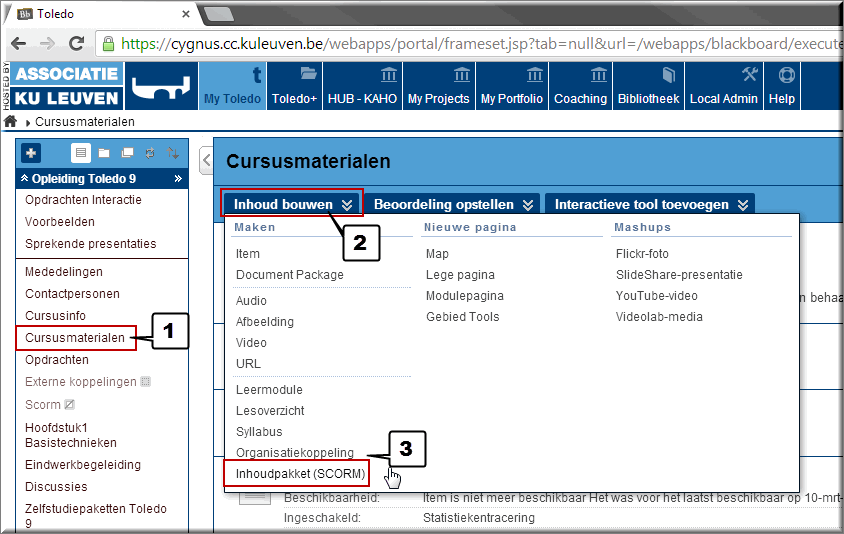844x534 pixels.
Task: Click the reorder menu arrows icon
Action: (x=173, y=153)
